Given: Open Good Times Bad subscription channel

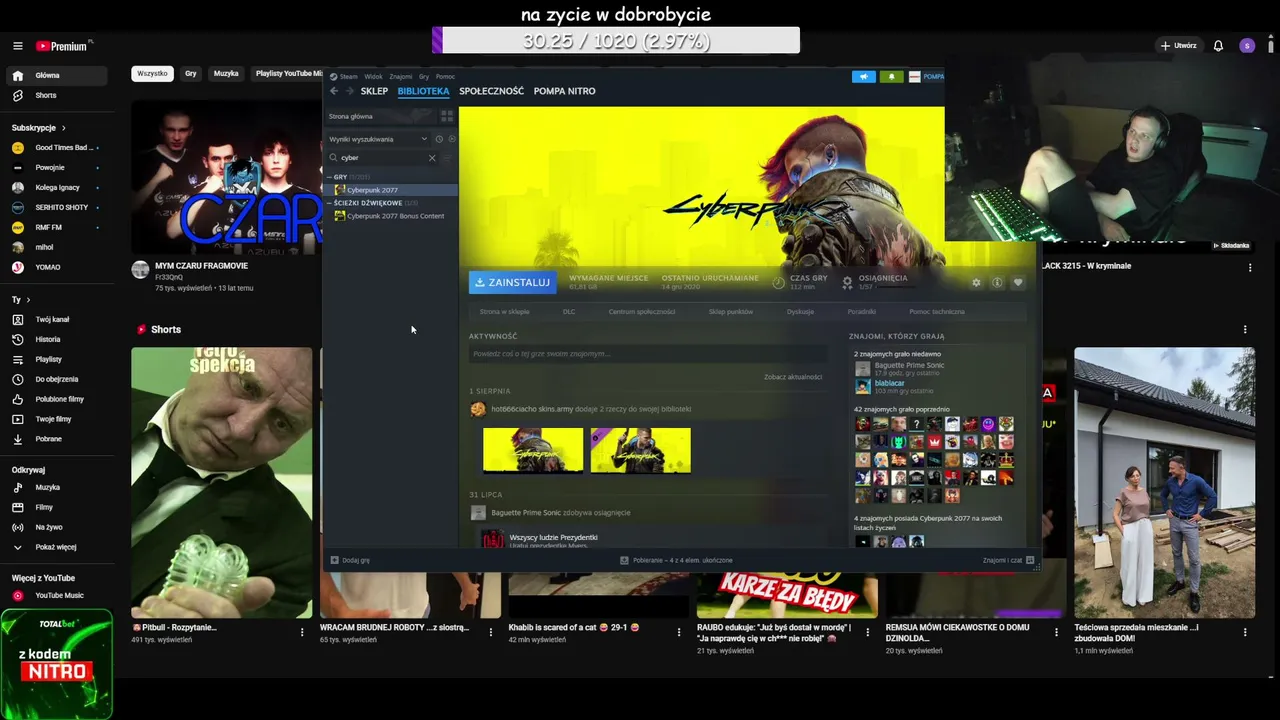Looking at the screenshot, I should (x=56, y=148).
